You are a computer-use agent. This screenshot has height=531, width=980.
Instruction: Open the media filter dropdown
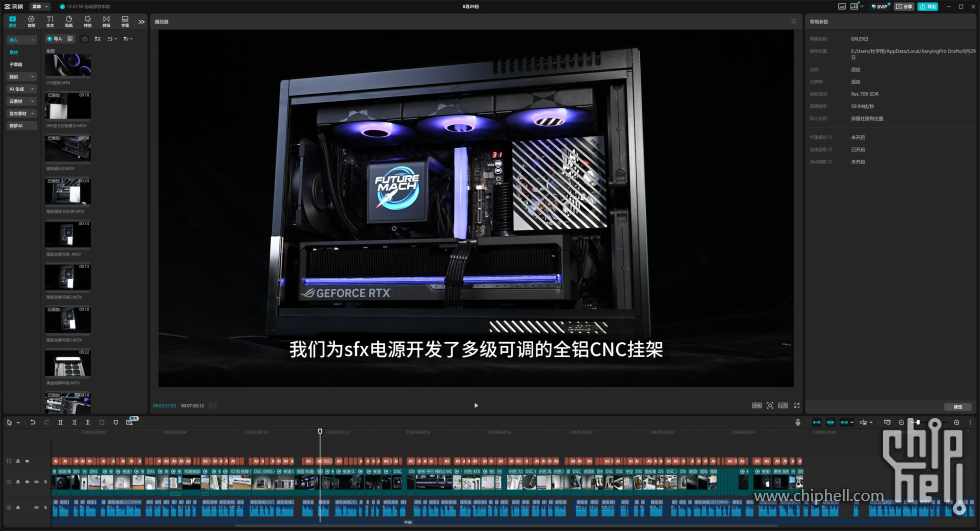click(x=128, y=39)
